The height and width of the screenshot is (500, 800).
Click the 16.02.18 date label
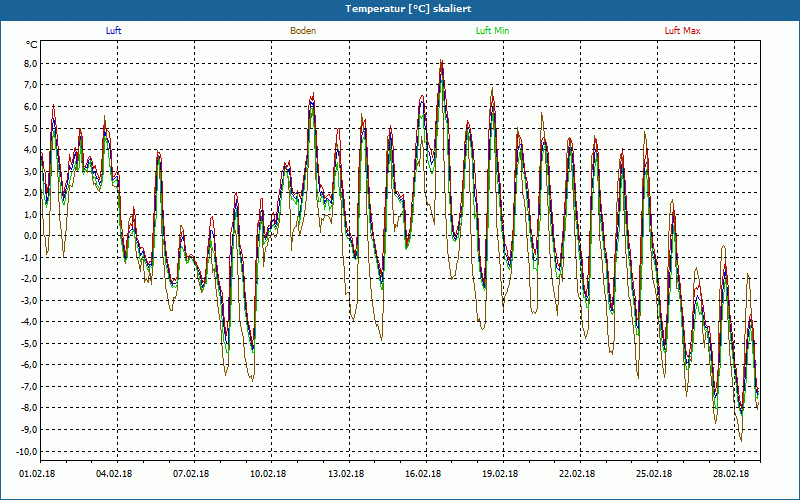[423, 474]
